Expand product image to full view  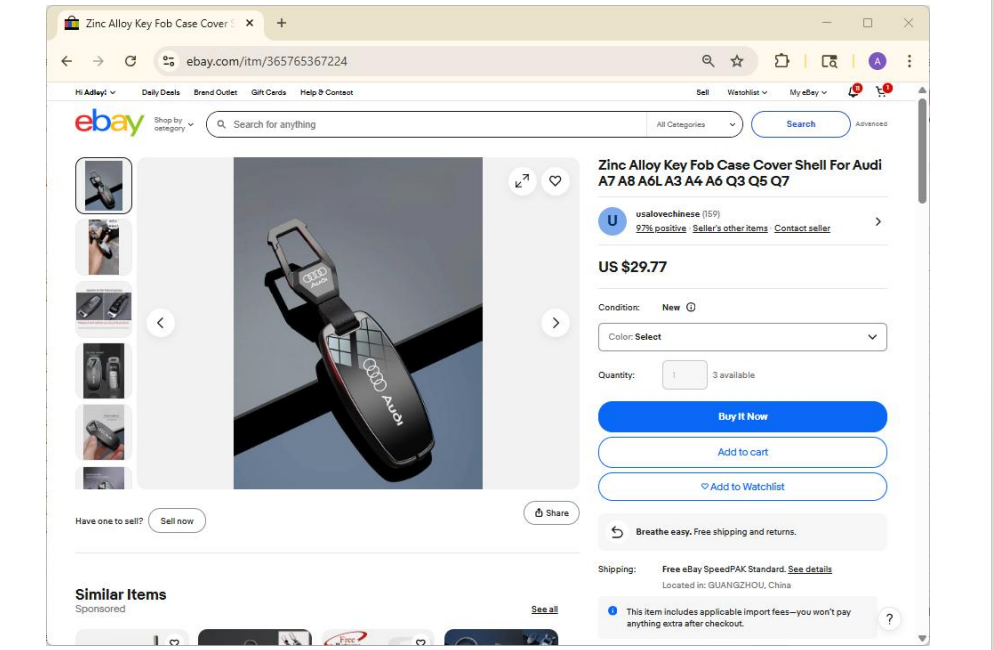pos(522,181)
